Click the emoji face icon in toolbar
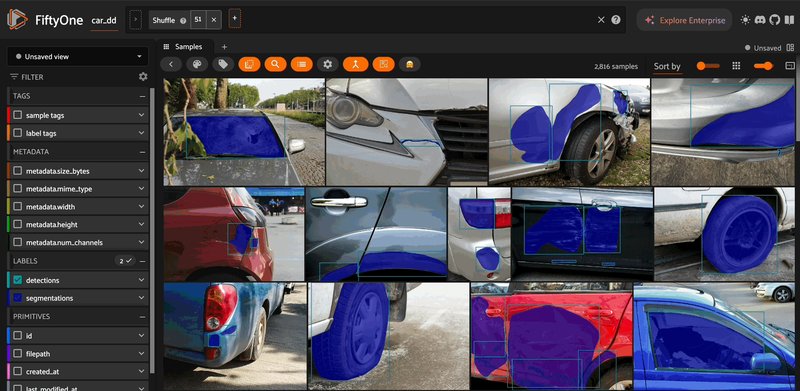The image size is (800, 391). pyautogui.click(x=410, y=64)
